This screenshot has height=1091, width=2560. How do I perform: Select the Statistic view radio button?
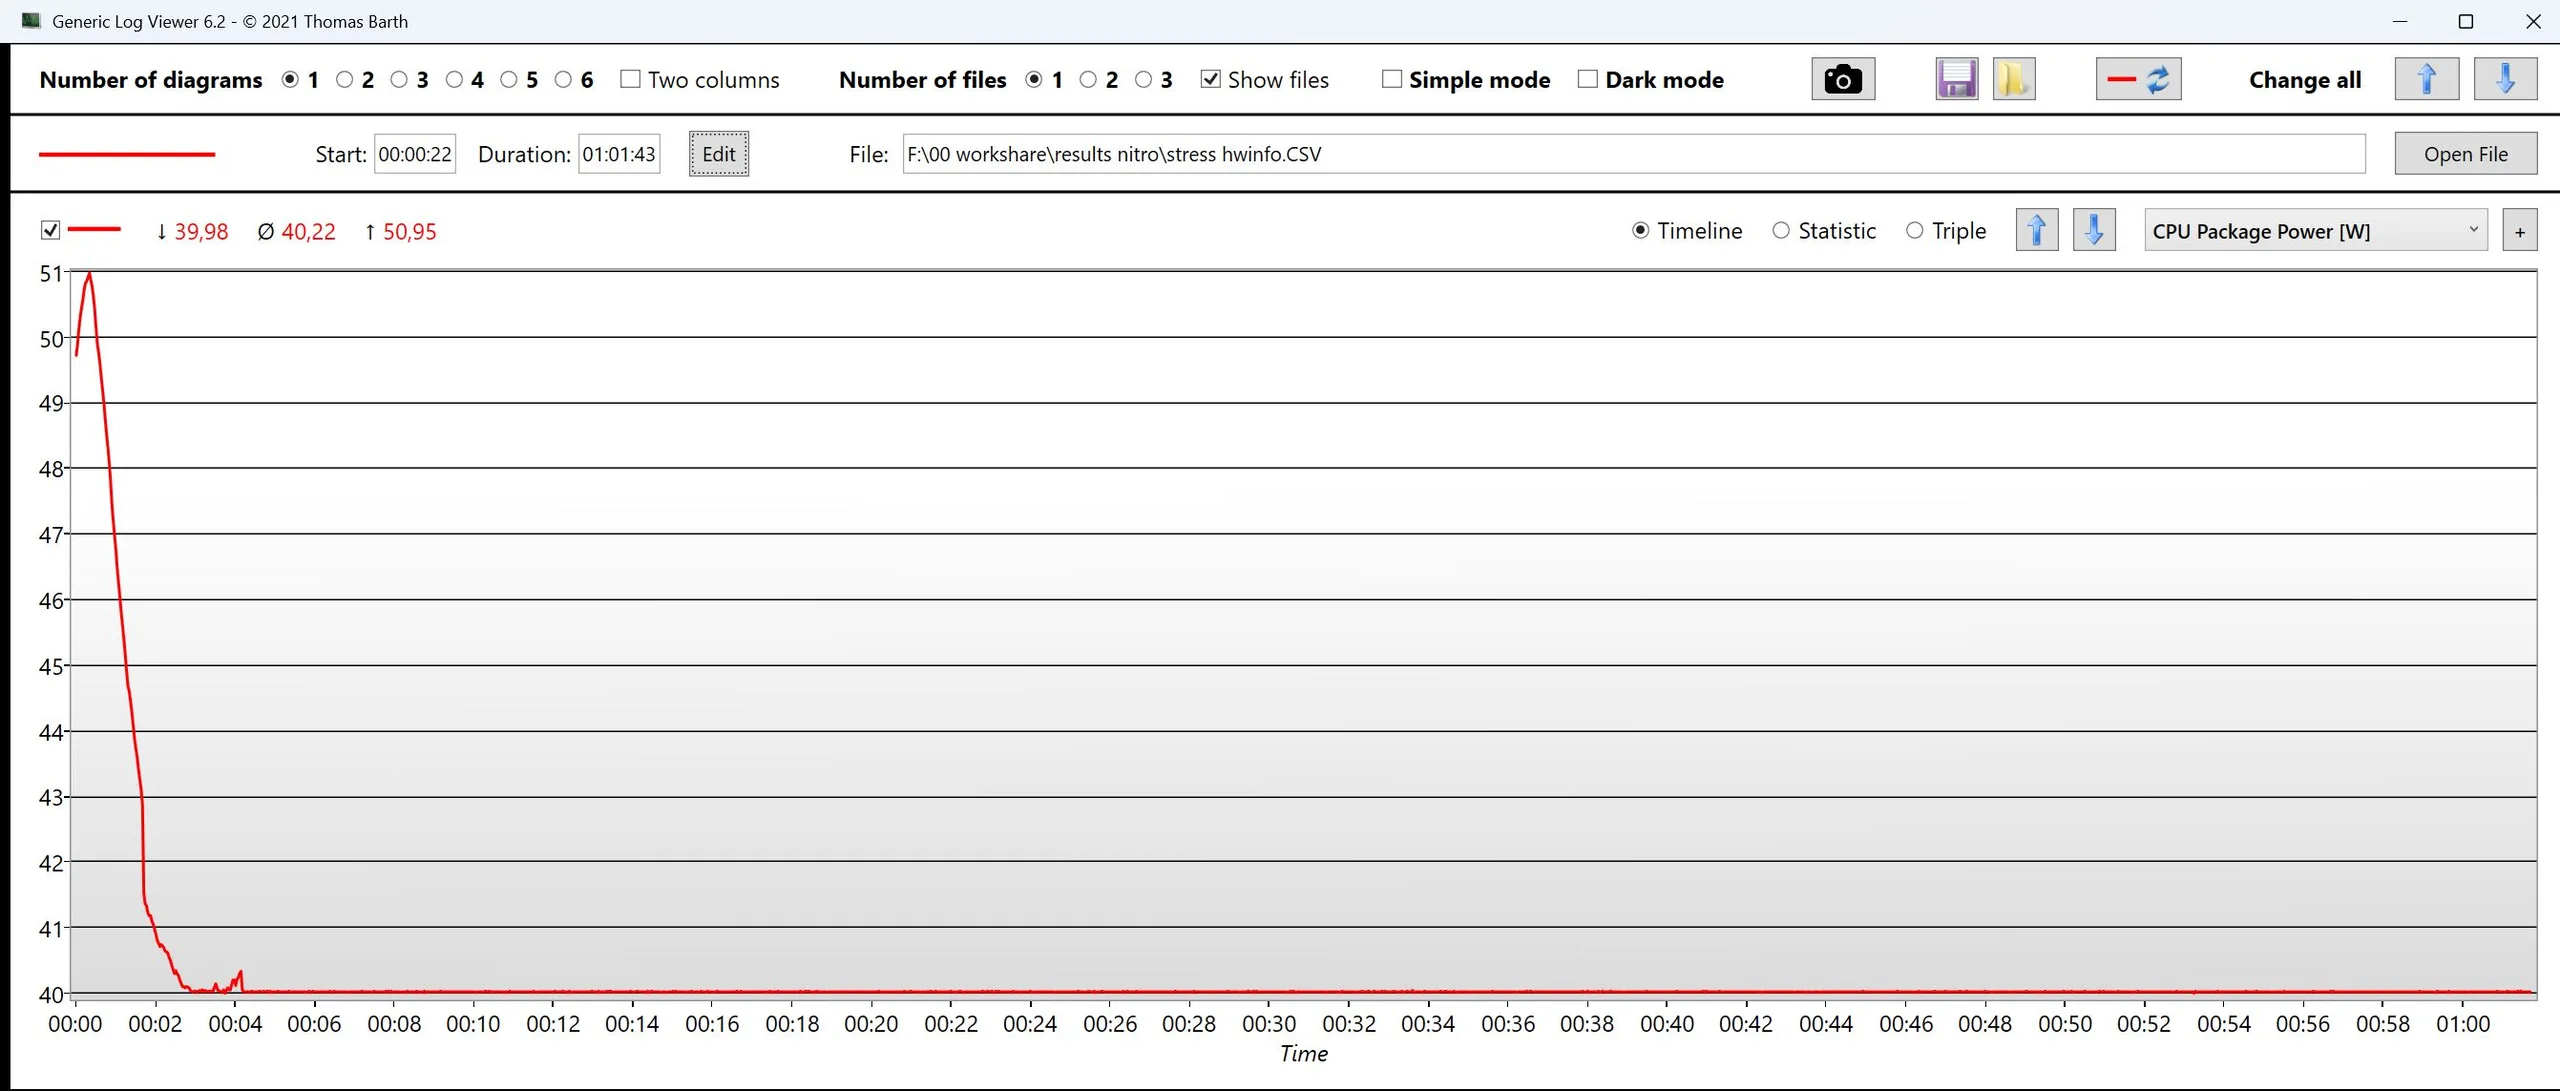point(1781,231)
